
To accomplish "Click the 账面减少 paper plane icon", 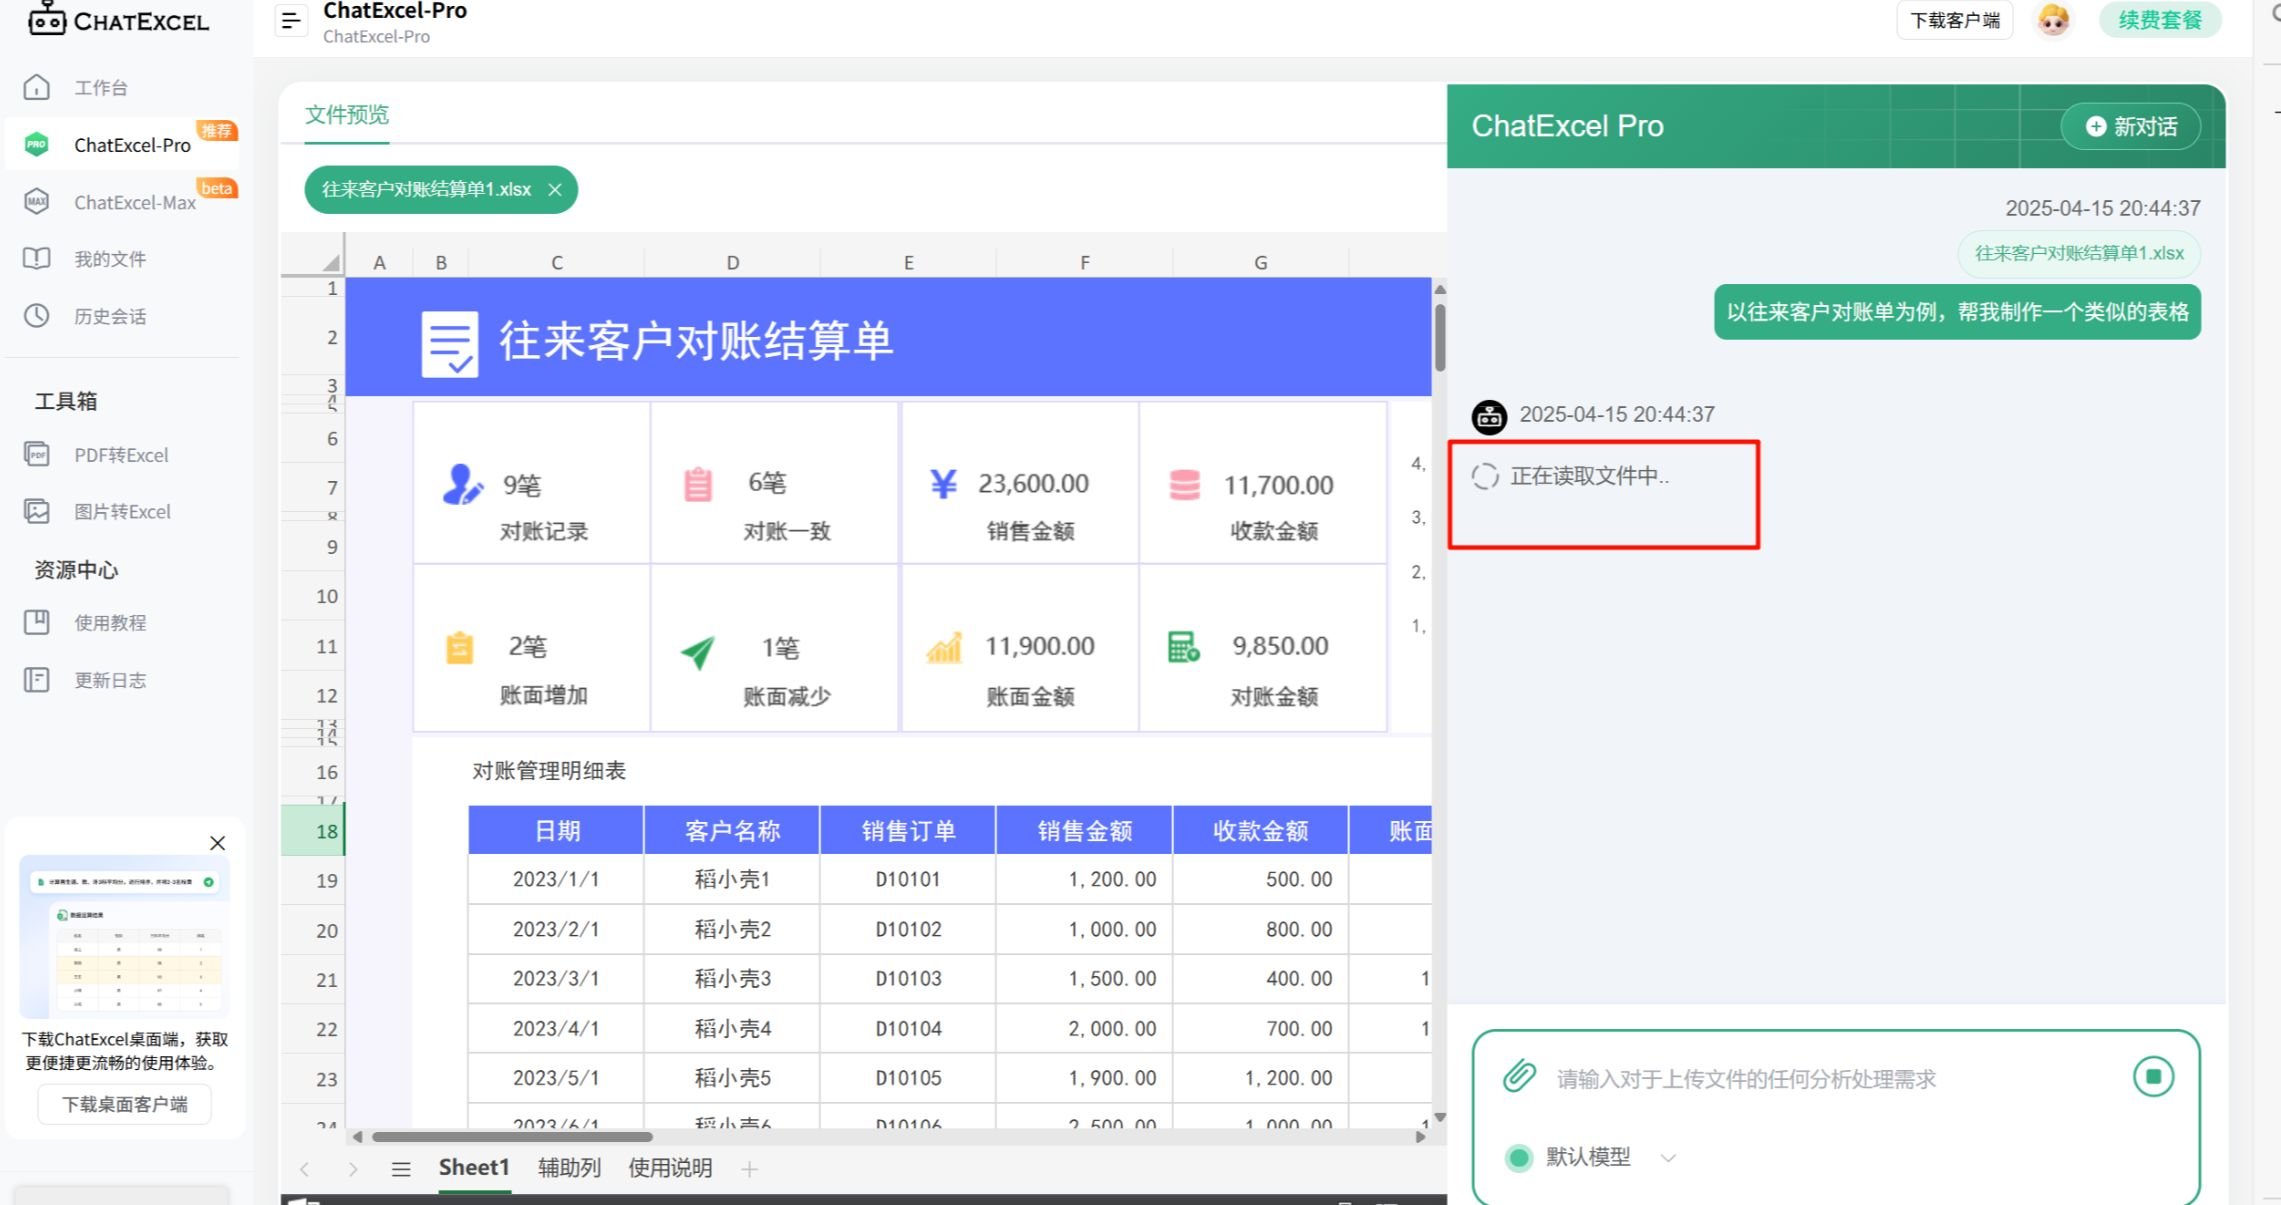I will coord(698,651).
